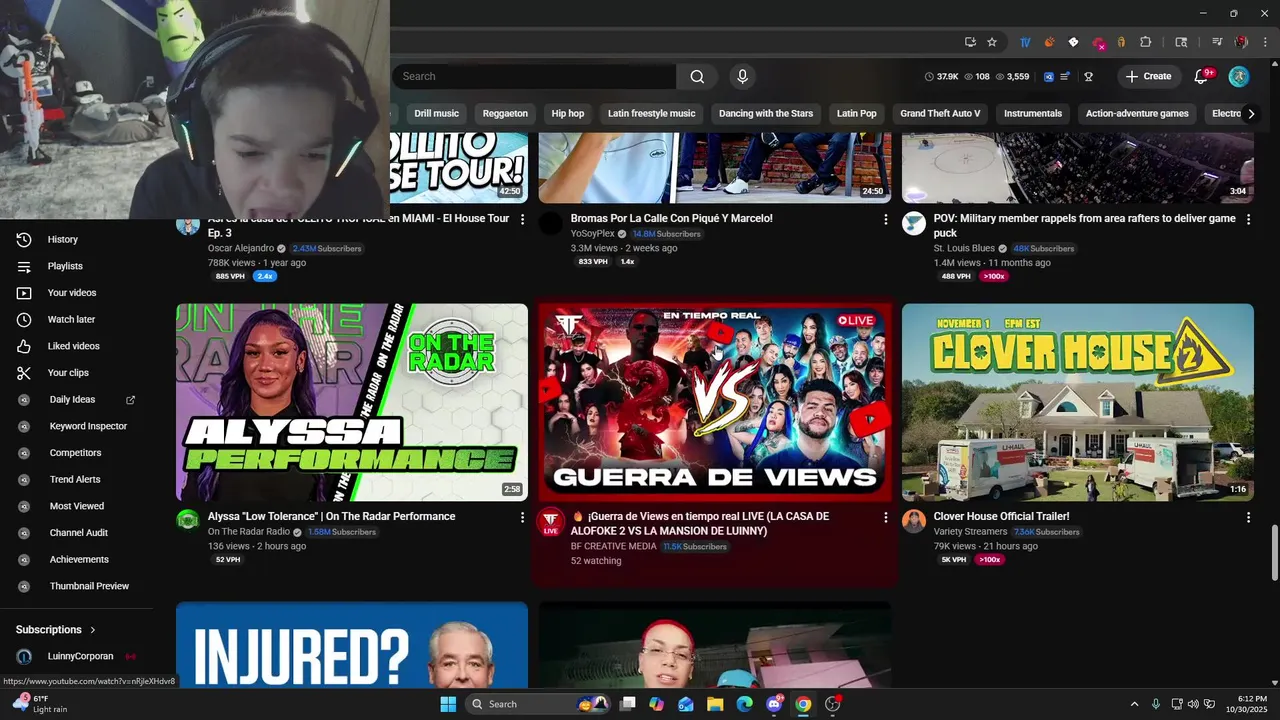Open the notifications bell
The image size is (1280, 720).
pyautogui.click(x=1202, y=76)
